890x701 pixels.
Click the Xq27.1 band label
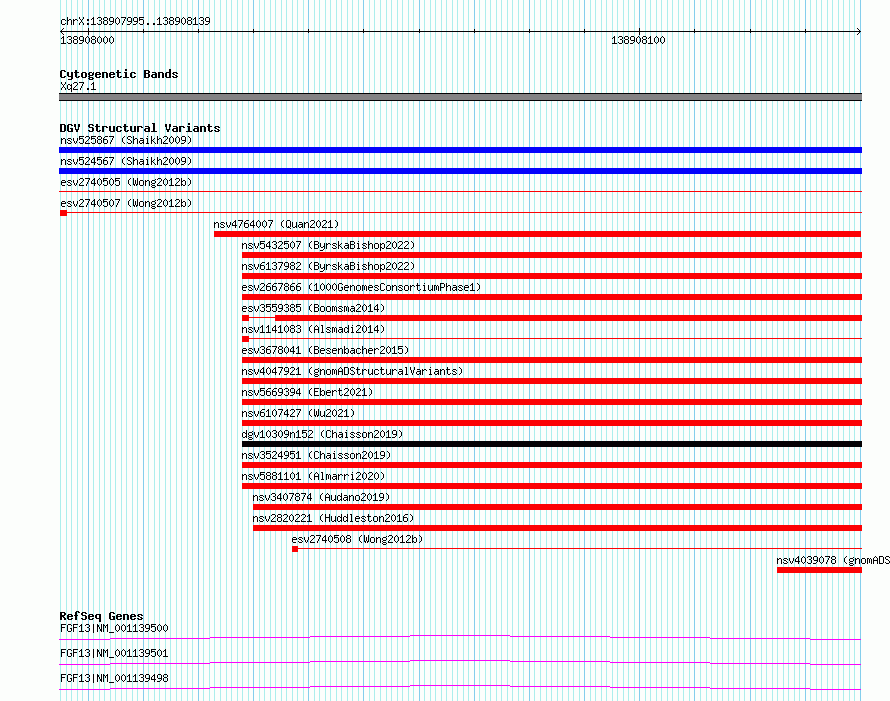(78, 86)
